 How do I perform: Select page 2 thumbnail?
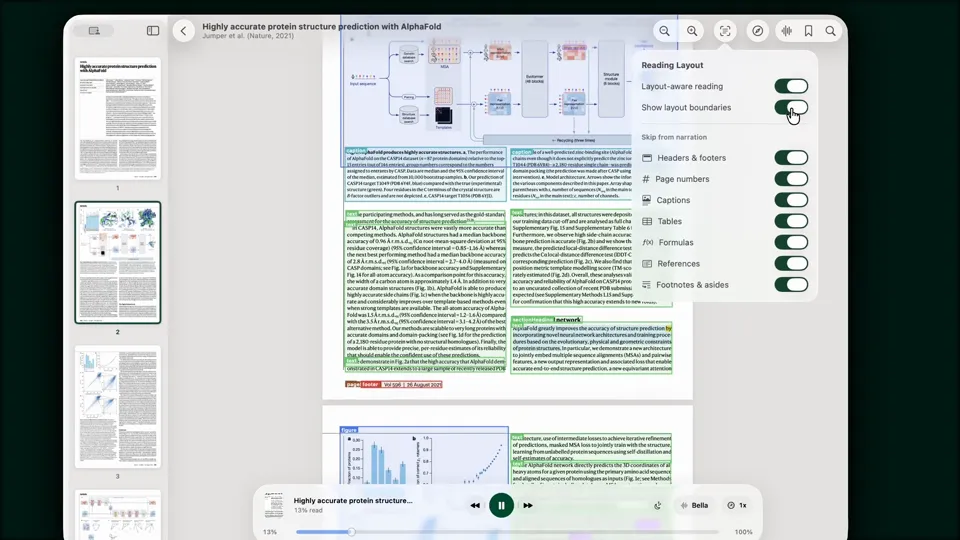coord(118,263)
